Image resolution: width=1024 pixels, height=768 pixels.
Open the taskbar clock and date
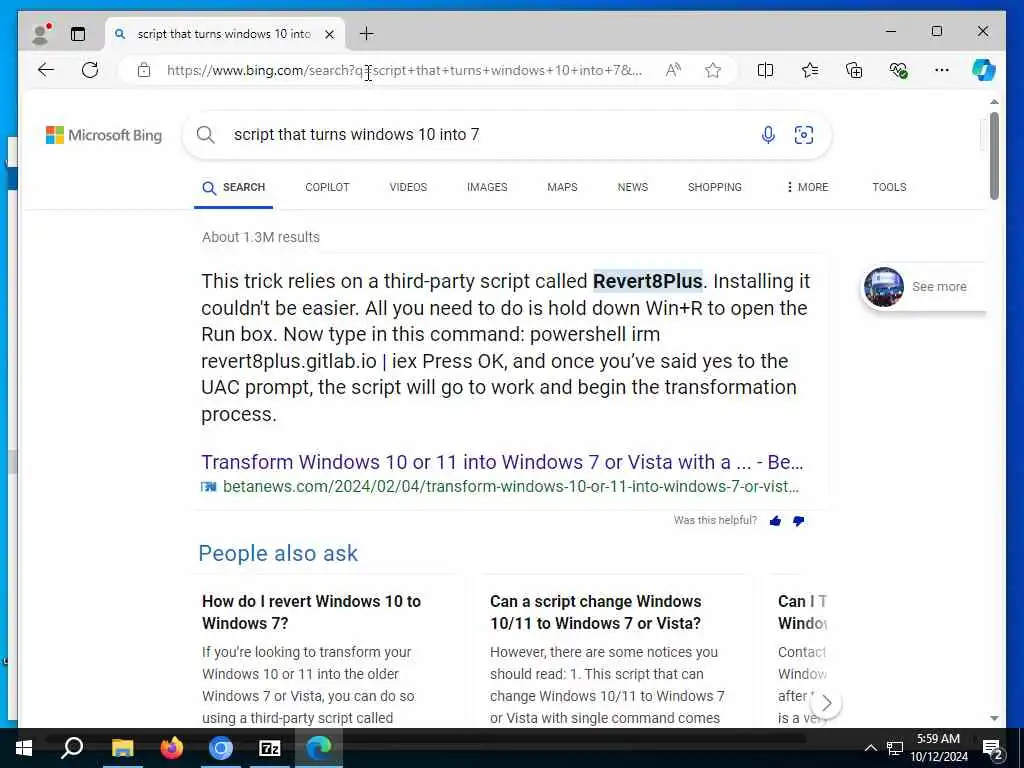click(x=938, y=748)
